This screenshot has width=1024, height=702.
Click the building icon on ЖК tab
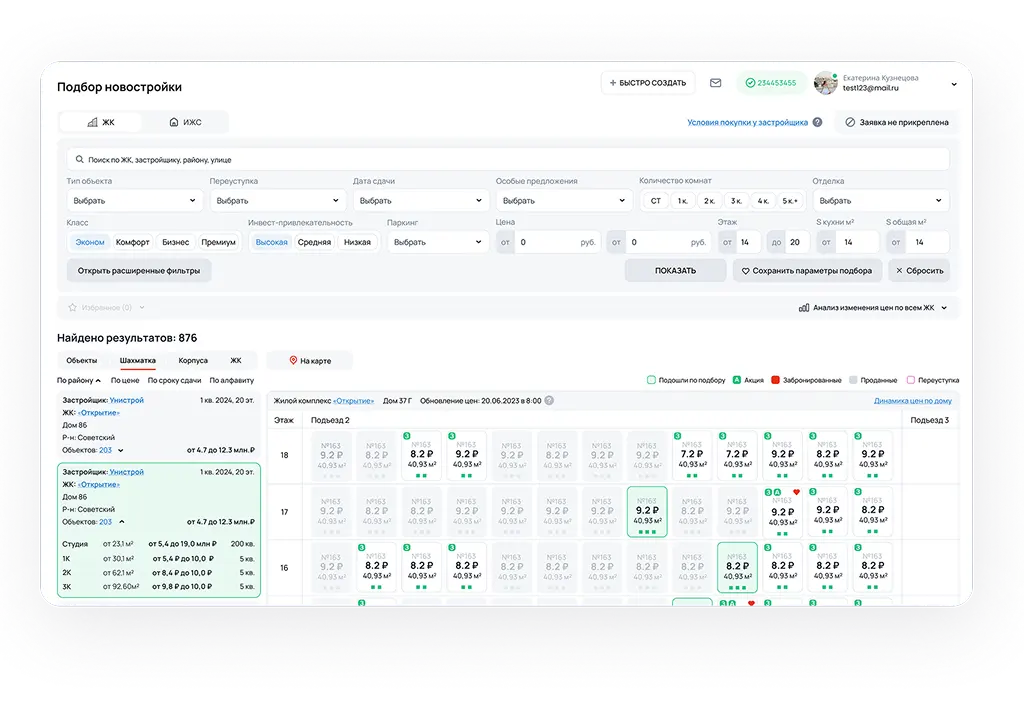93,122
